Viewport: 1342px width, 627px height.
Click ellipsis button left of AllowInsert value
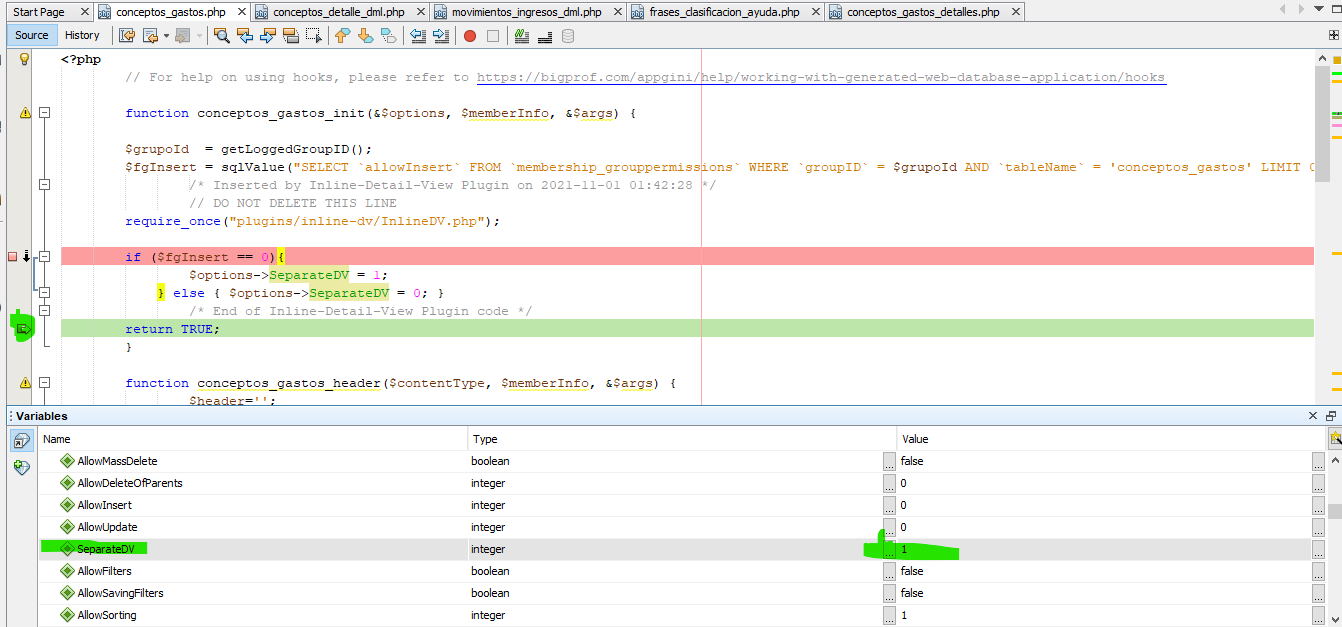pyautogui.click(x=889, y=505)
